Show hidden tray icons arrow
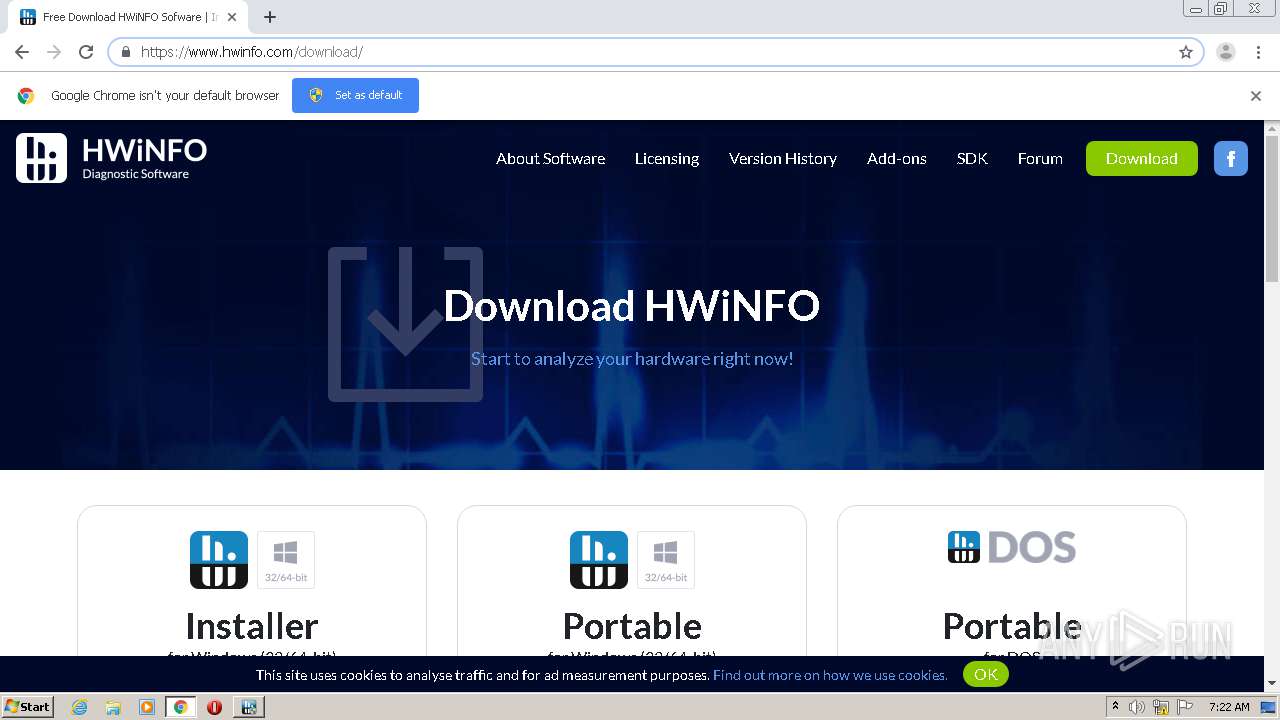Image resolution: width=1280 pixels, height=720 pixels. coord(1116,707)
